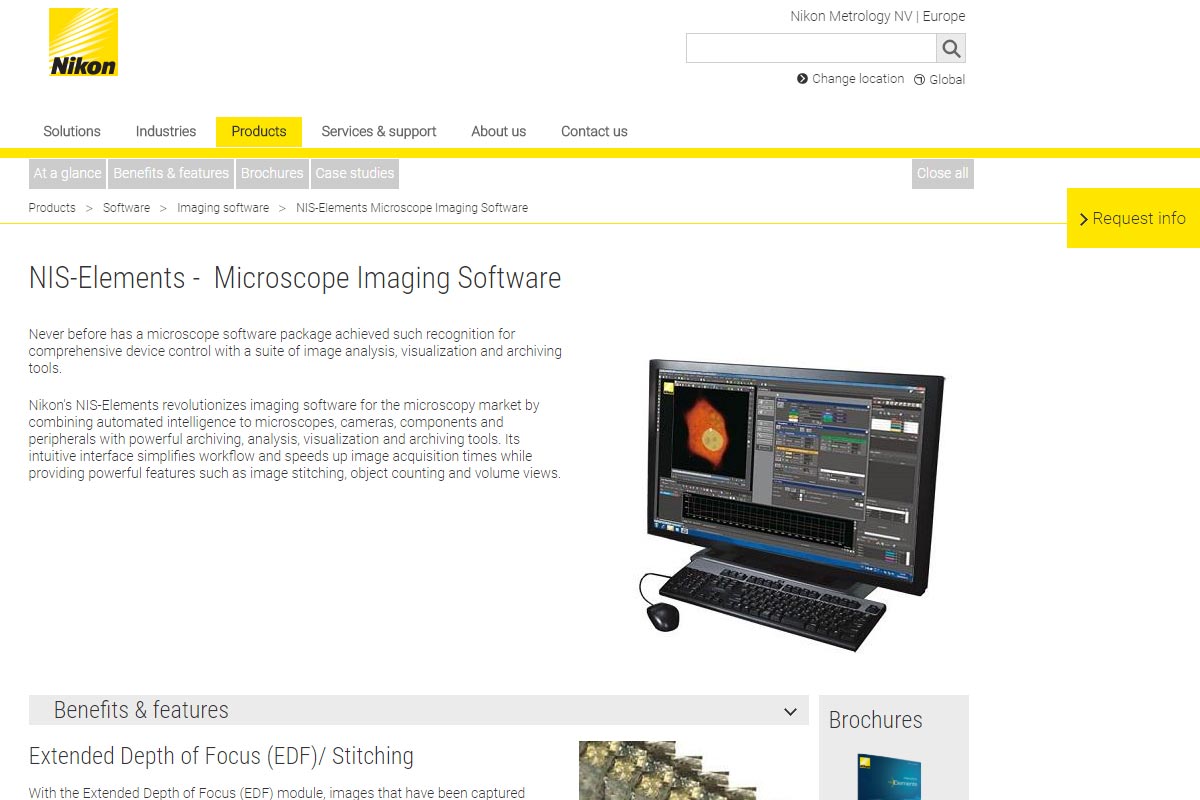This screenshot has height=800, width=1200.
Task: Click the Nikon logo
Action: pyautogui.click(x=84, y=42)
